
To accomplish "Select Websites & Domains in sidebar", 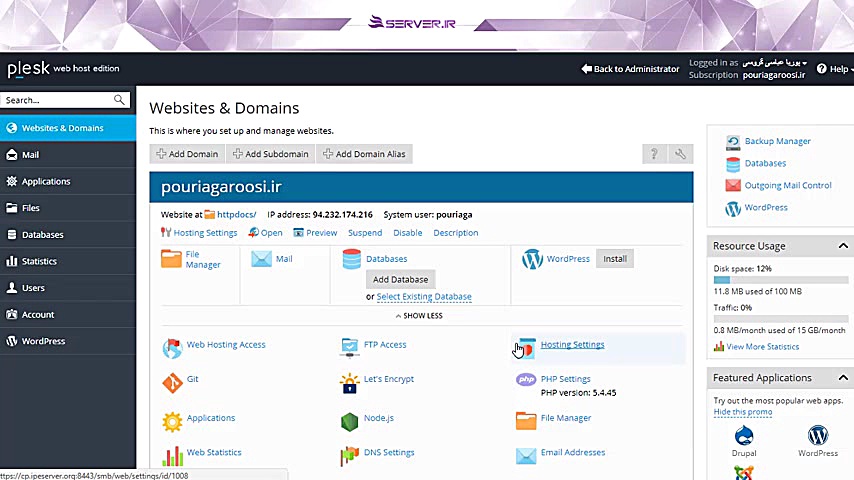I will click(x=68, y=128).
